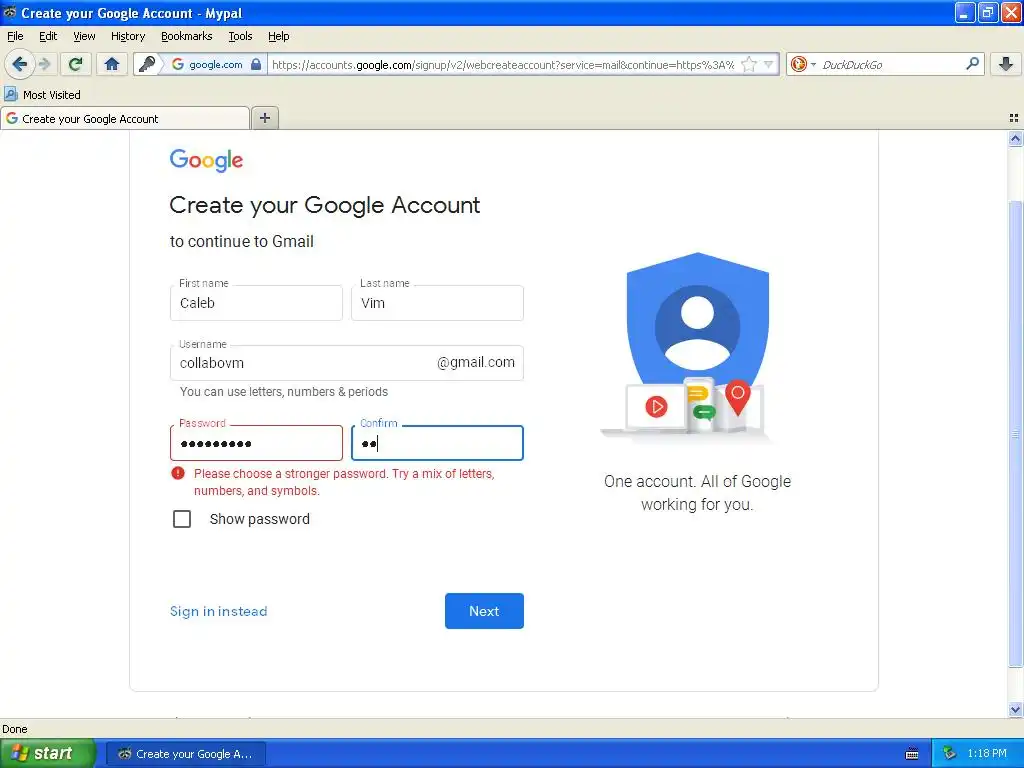Open the DuckDuckGo search engine selector
The image size is (1024, 768).
click(x=803, y=64)
